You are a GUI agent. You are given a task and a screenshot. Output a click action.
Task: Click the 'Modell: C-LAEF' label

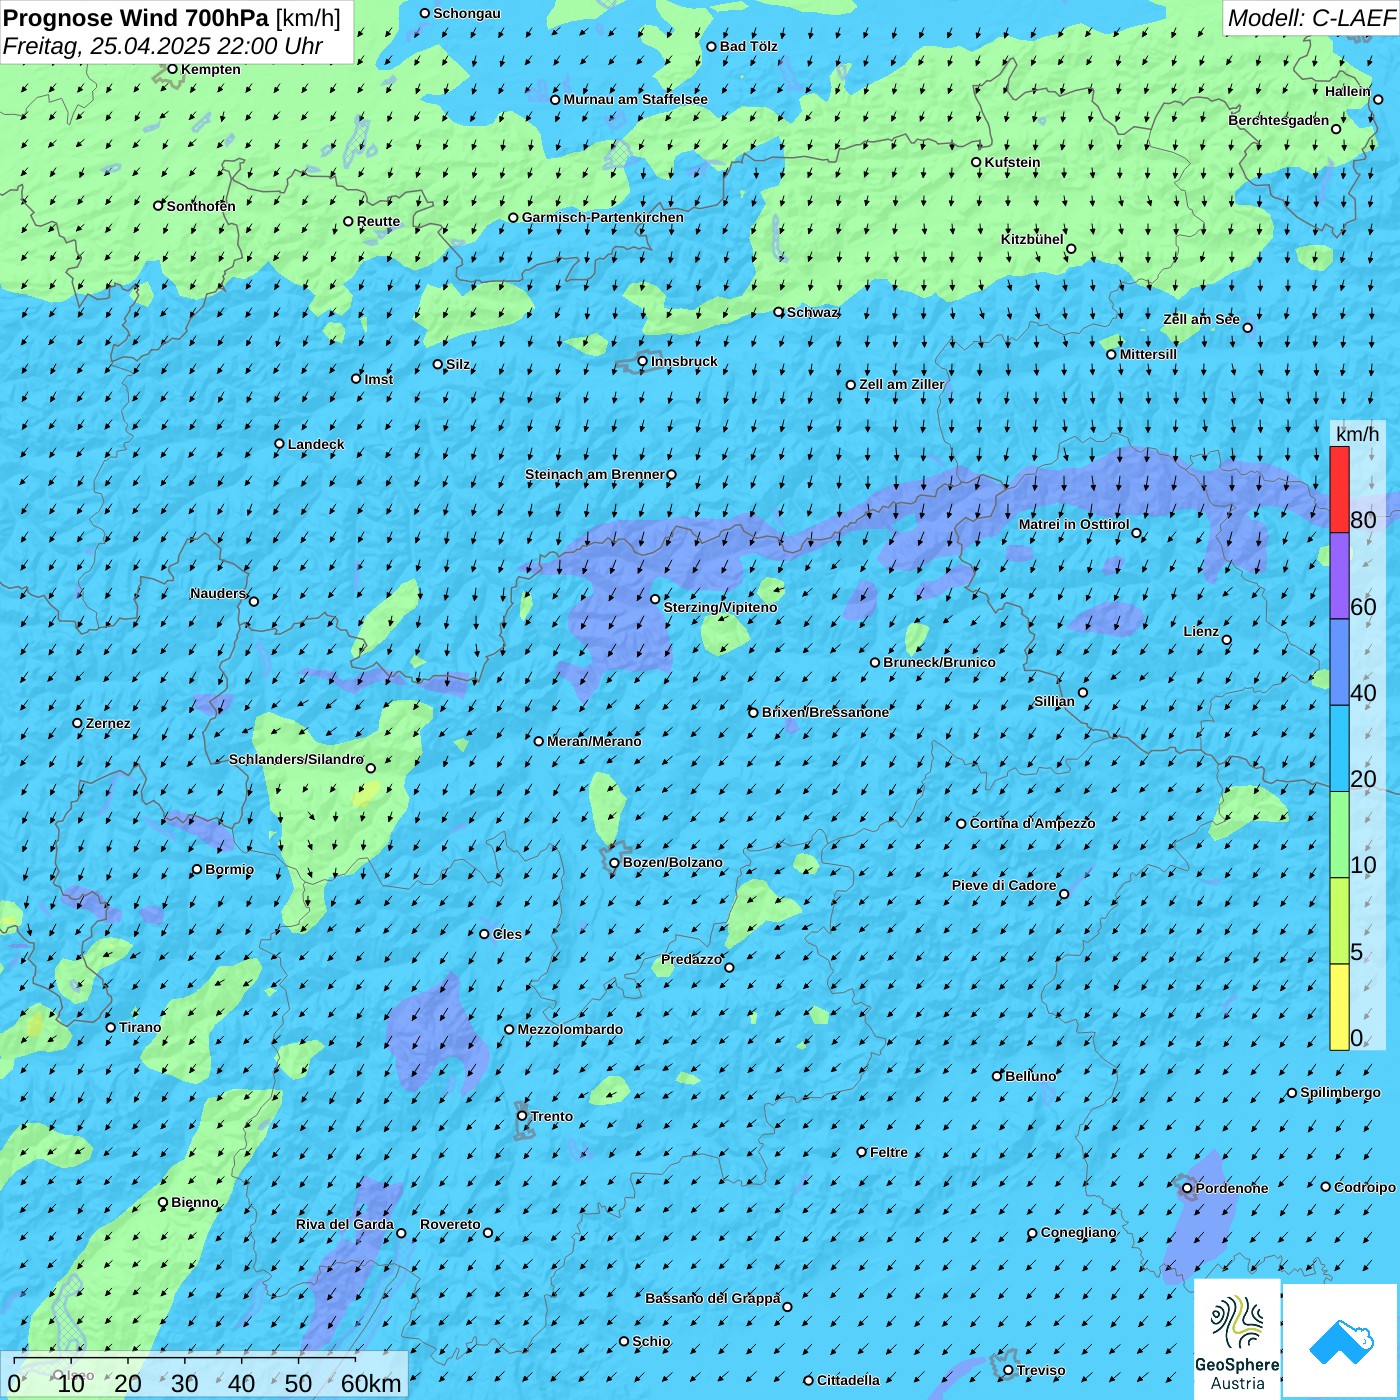pos(1311,18)
